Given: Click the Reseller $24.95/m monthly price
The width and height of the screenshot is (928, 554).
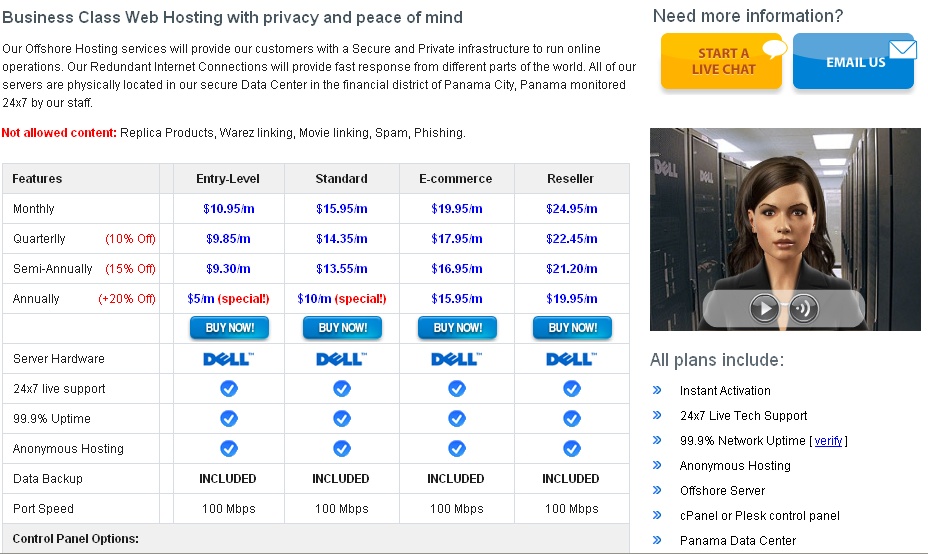Looking at the screenshot, I should pyautogui.click(x=571, y=209).
